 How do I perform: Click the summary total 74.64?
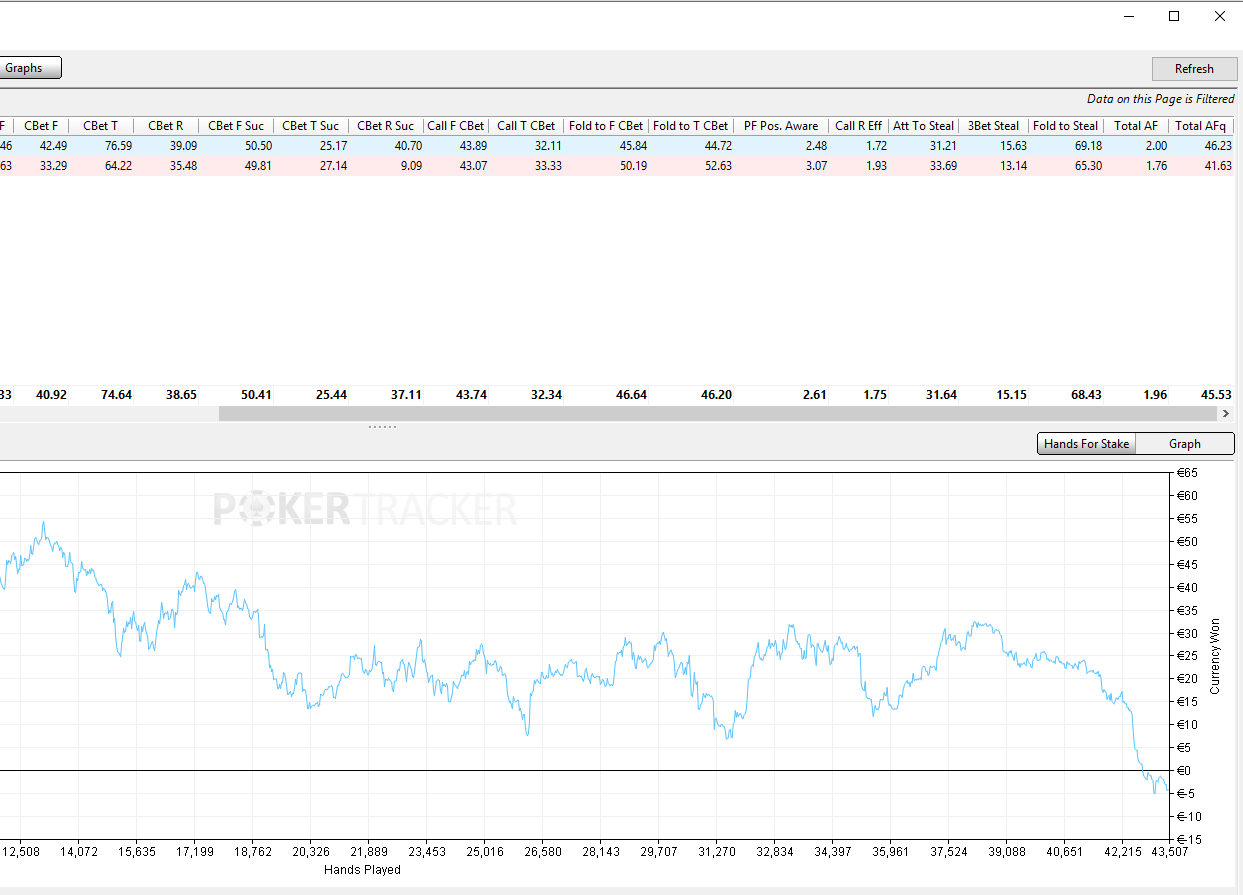click(x=116, y=395)
